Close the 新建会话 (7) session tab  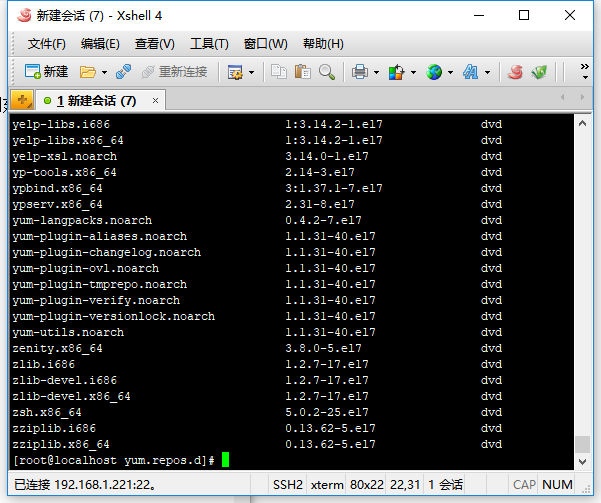click(x=155, y=100)
